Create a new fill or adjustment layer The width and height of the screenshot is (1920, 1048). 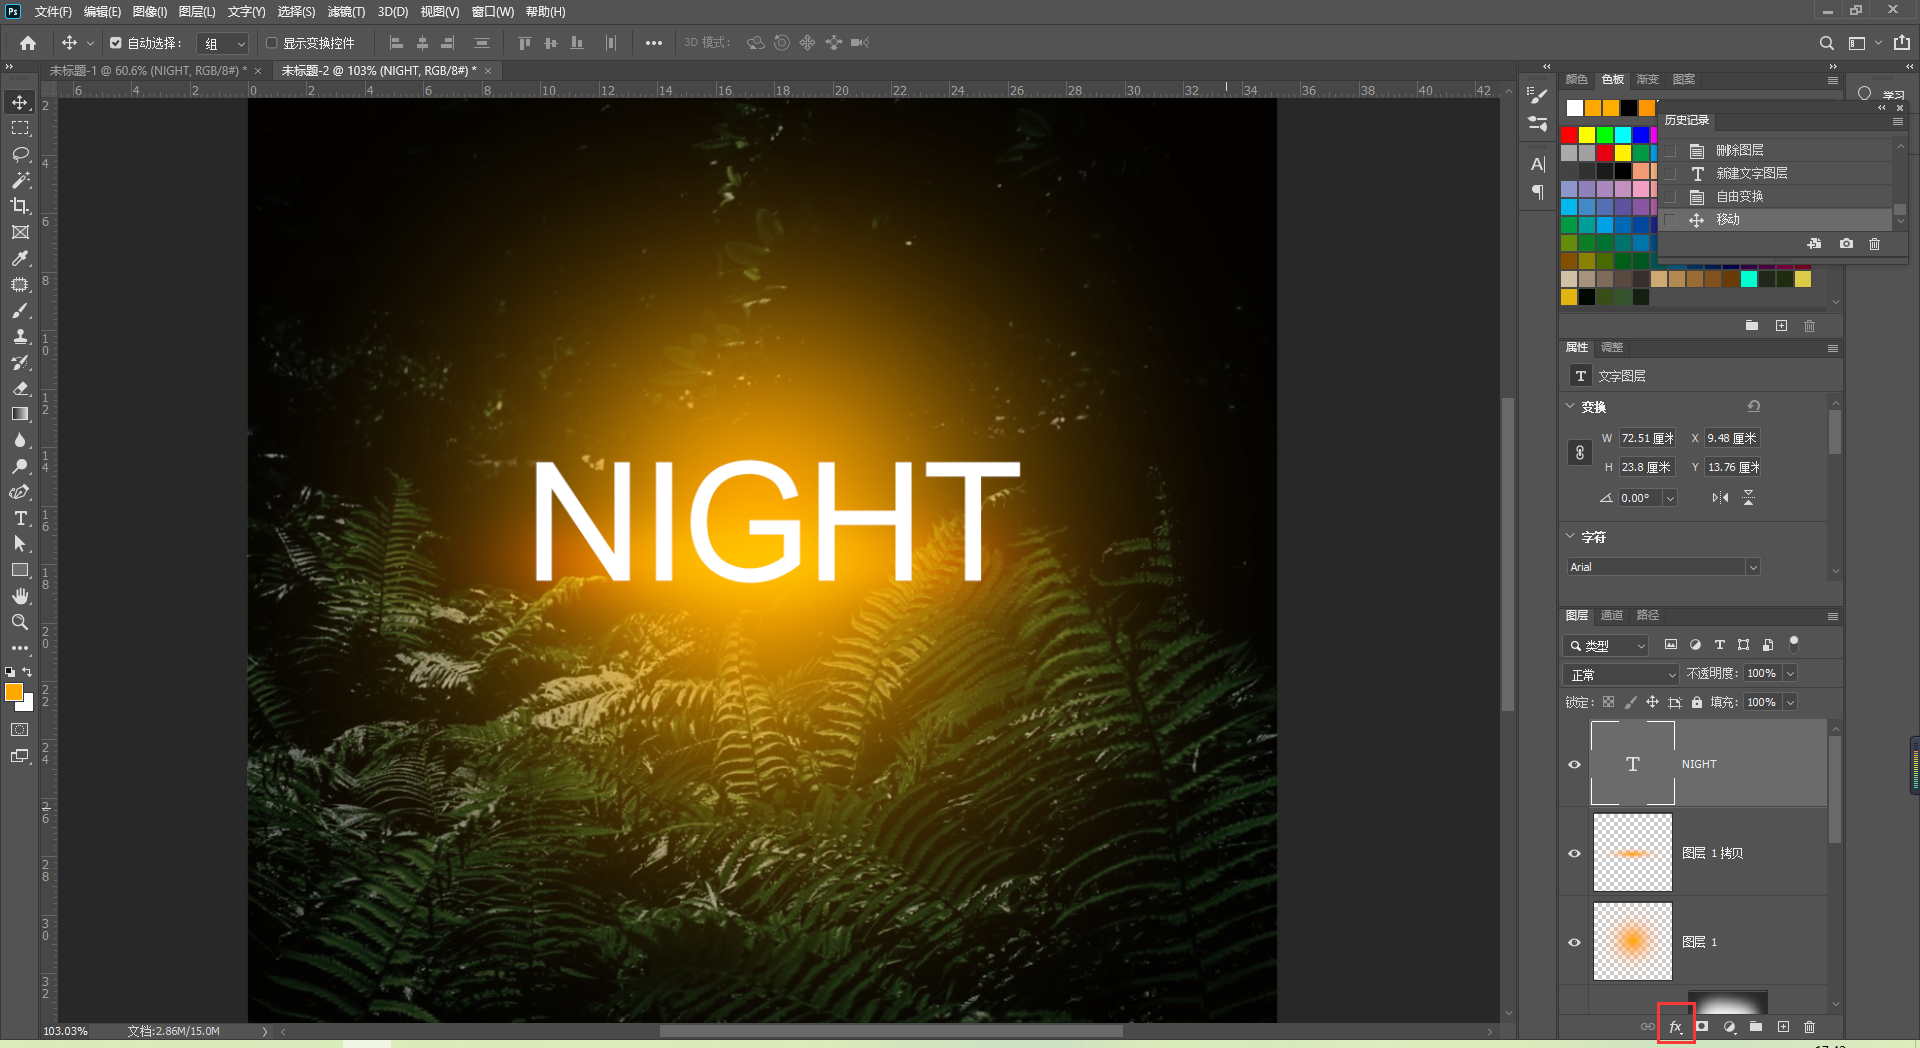pyautogui.click(x=1729, y=1027)
